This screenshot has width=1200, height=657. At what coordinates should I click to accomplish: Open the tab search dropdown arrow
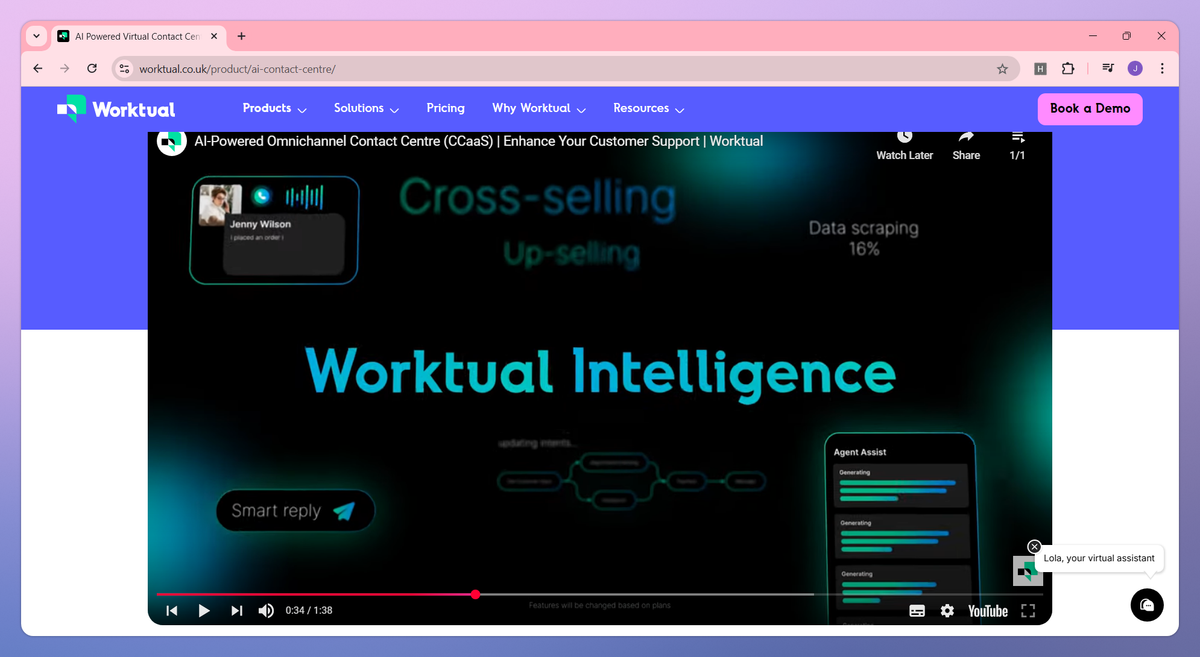pos(37,36)
